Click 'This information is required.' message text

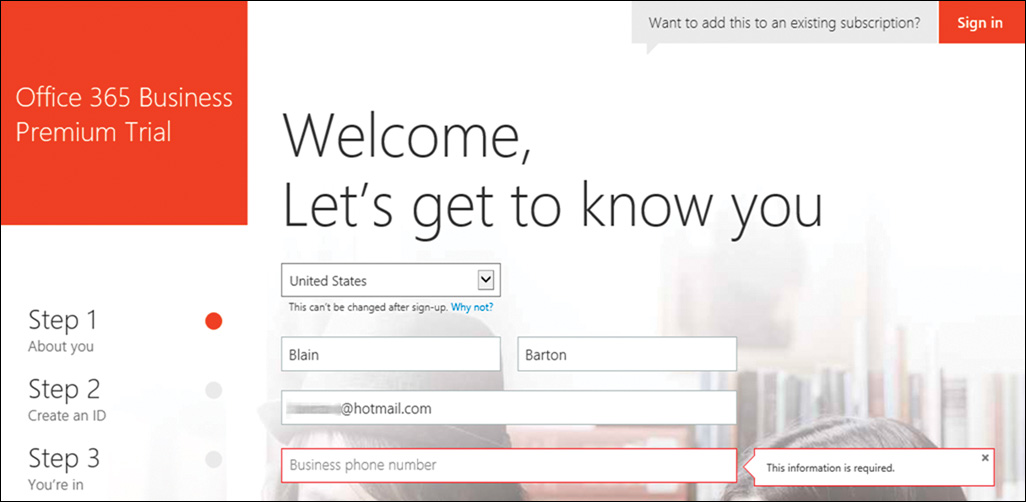pyautogui.click(x=830, y=468)
